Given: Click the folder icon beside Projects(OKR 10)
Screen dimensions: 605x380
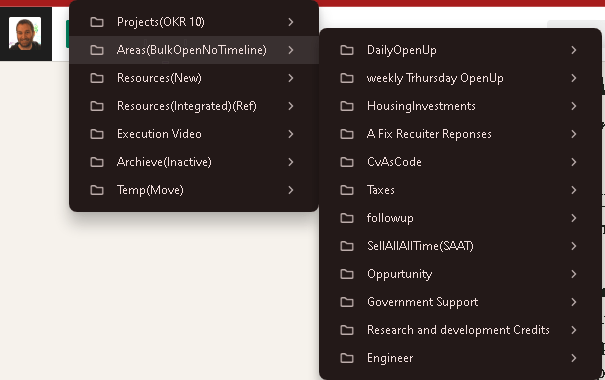Looking at the screenshot, I should pyautogui.click(x=97, y=22).
